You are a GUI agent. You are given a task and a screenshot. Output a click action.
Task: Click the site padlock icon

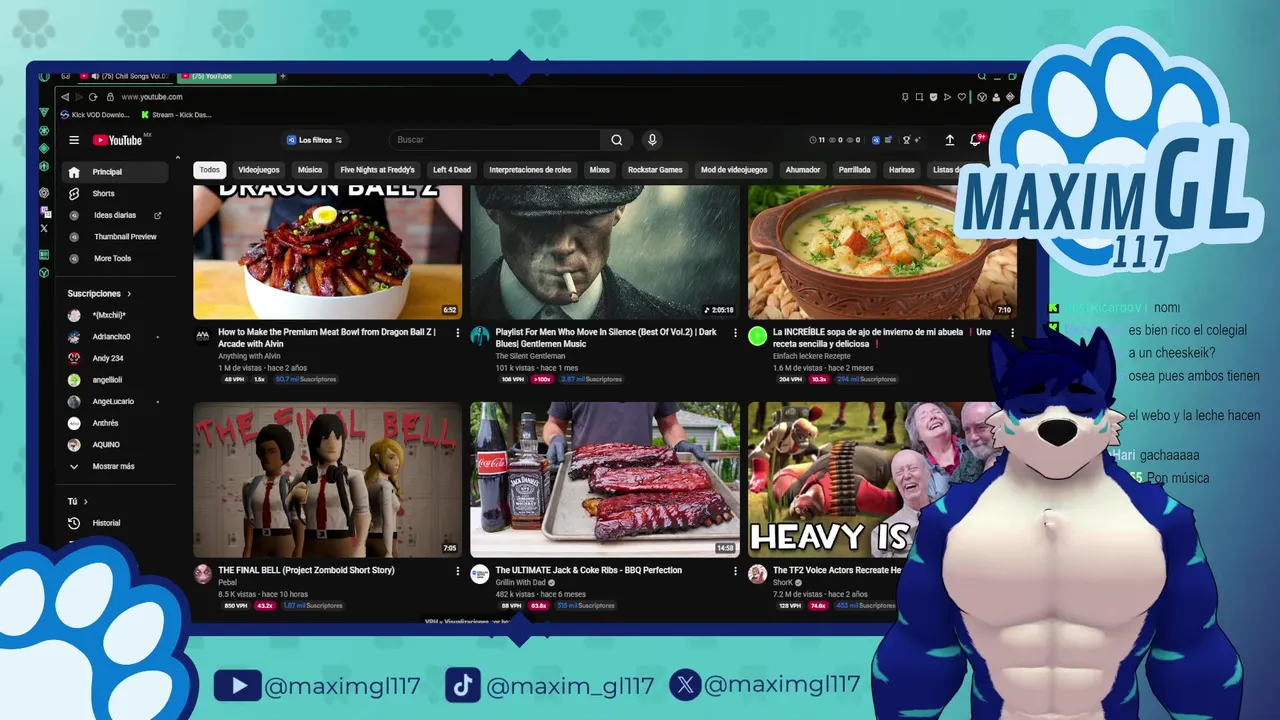(110, 97)
